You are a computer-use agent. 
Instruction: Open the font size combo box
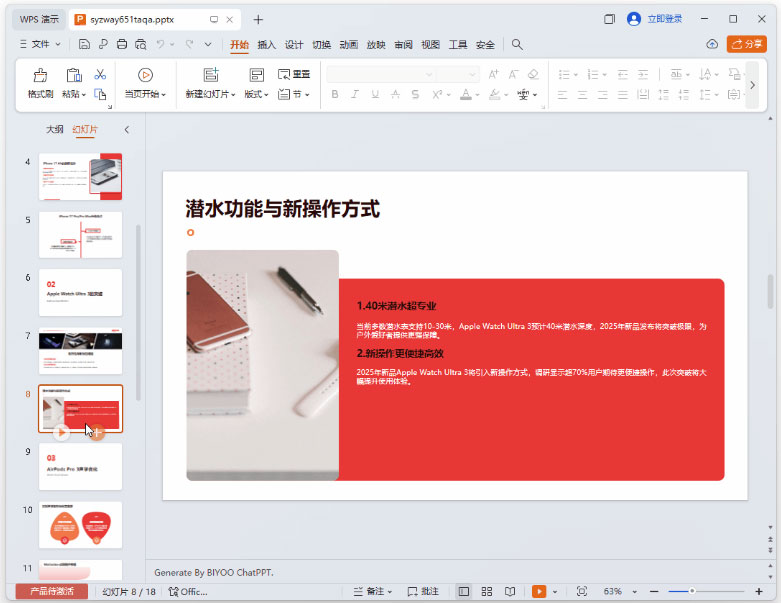point(457,75)
